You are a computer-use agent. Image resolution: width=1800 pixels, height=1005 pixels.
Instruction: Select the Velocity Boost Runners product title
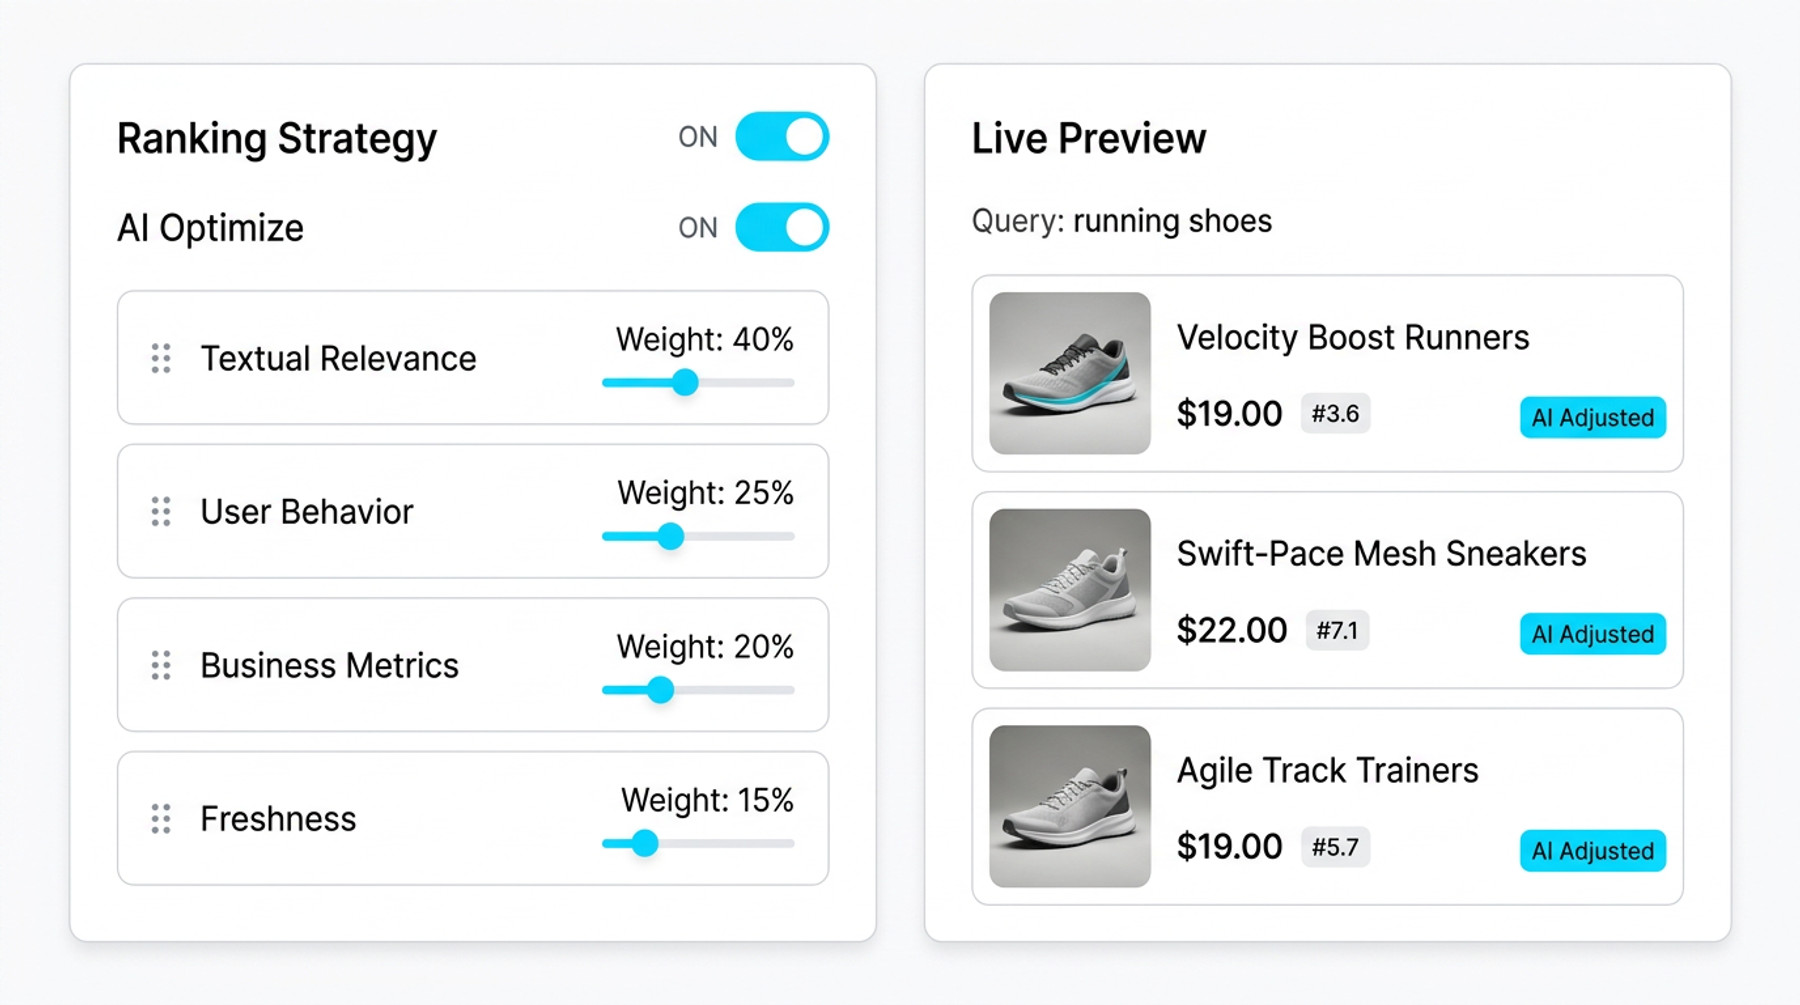pyautogui.click(x=1352, y=338)
